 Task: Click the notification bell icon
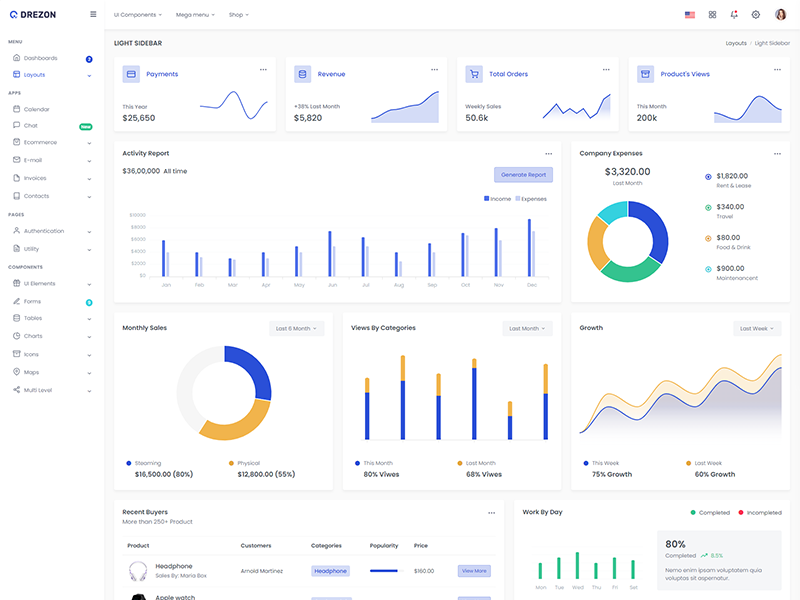(734, 15)
